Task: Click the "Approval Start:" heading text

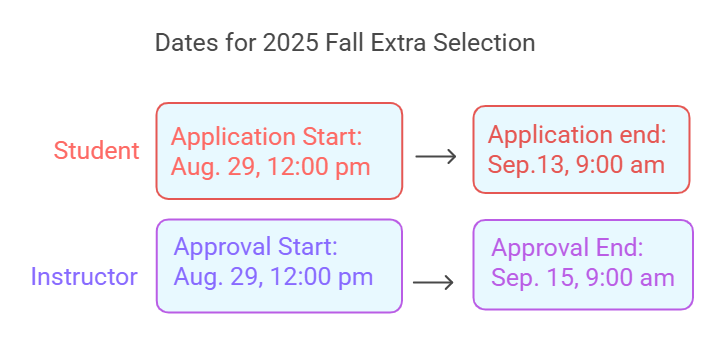Action: pos(255,246)
